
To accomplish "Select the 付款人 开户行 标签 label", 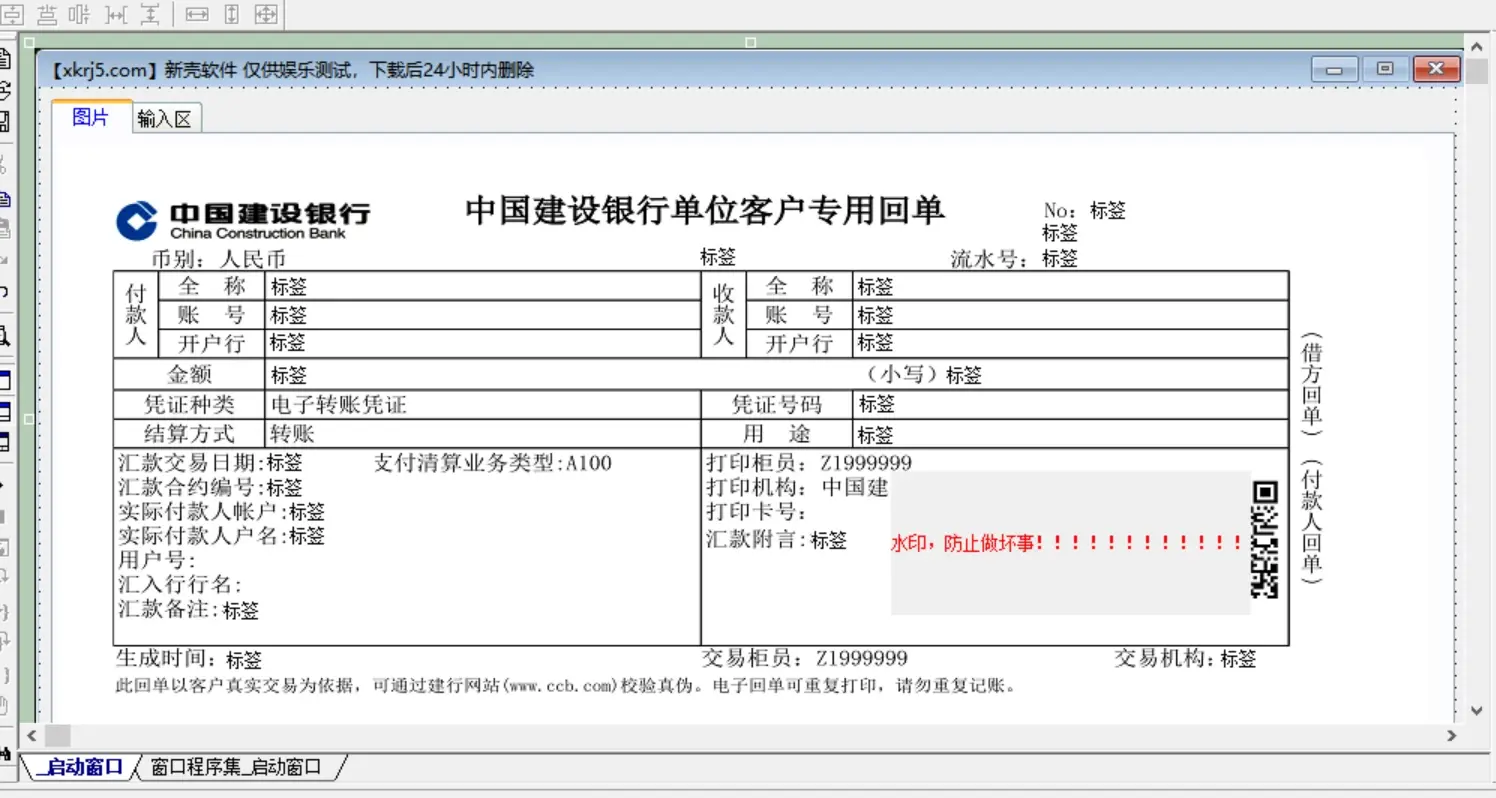I will (288, 343).
